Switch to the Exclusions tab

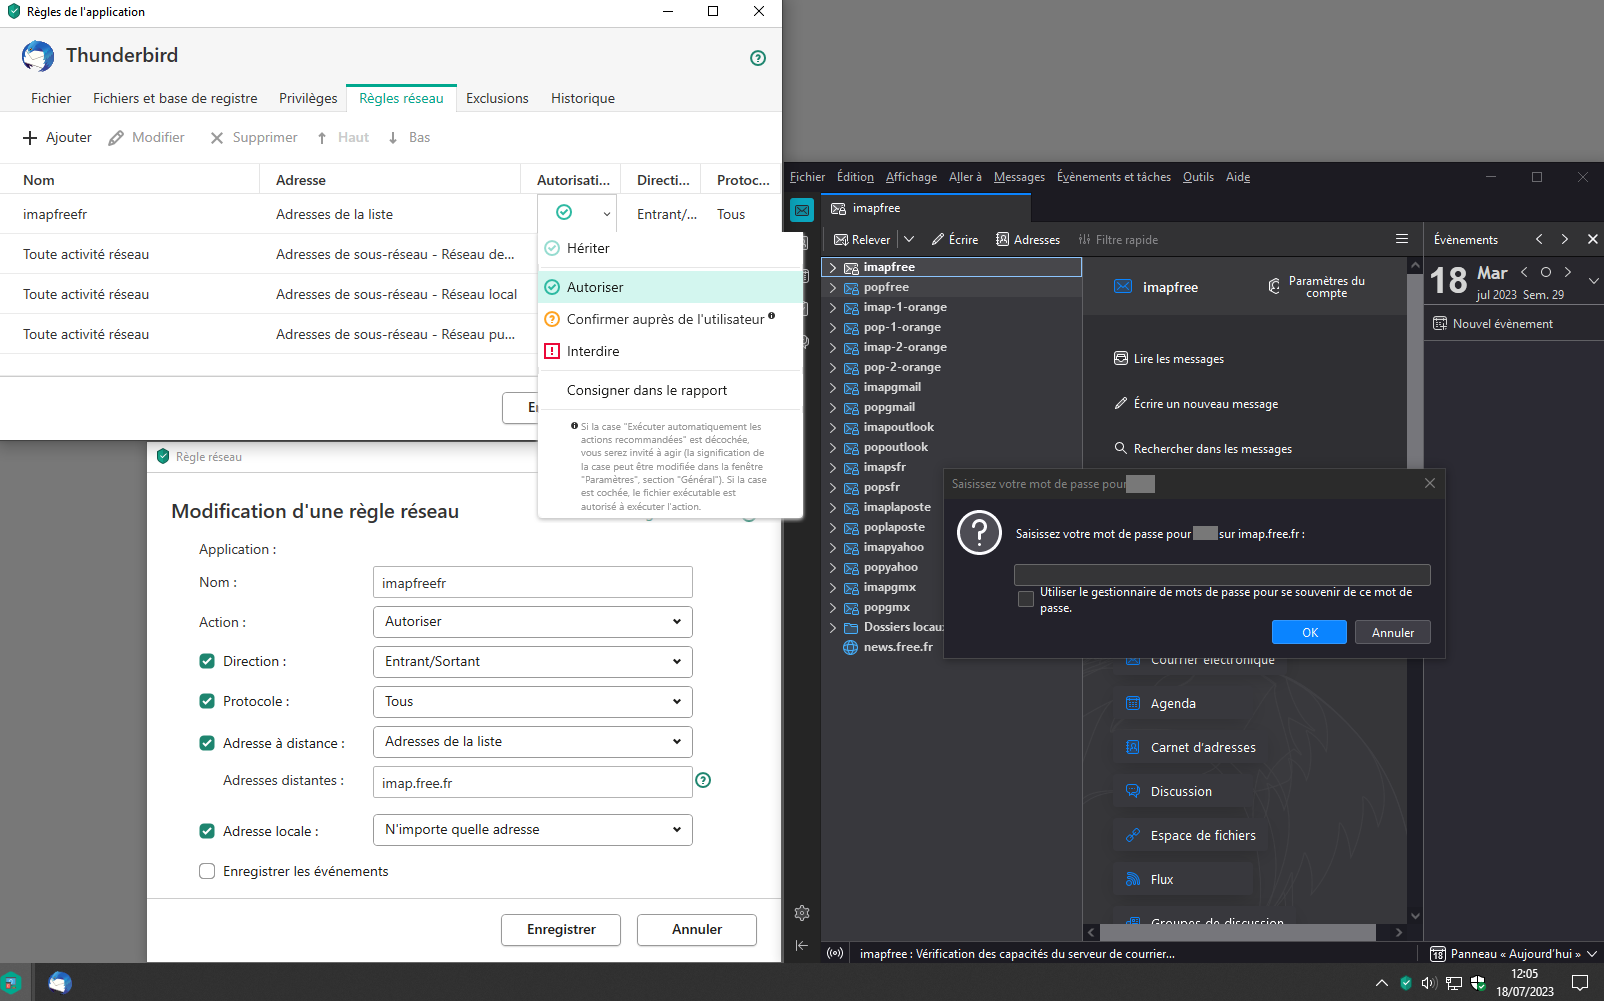497,98
